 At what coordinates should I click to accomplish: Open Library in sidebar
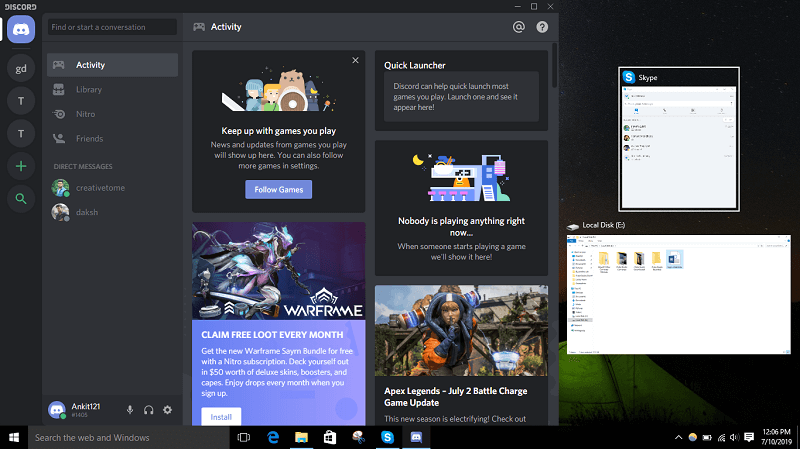[112, 89]
